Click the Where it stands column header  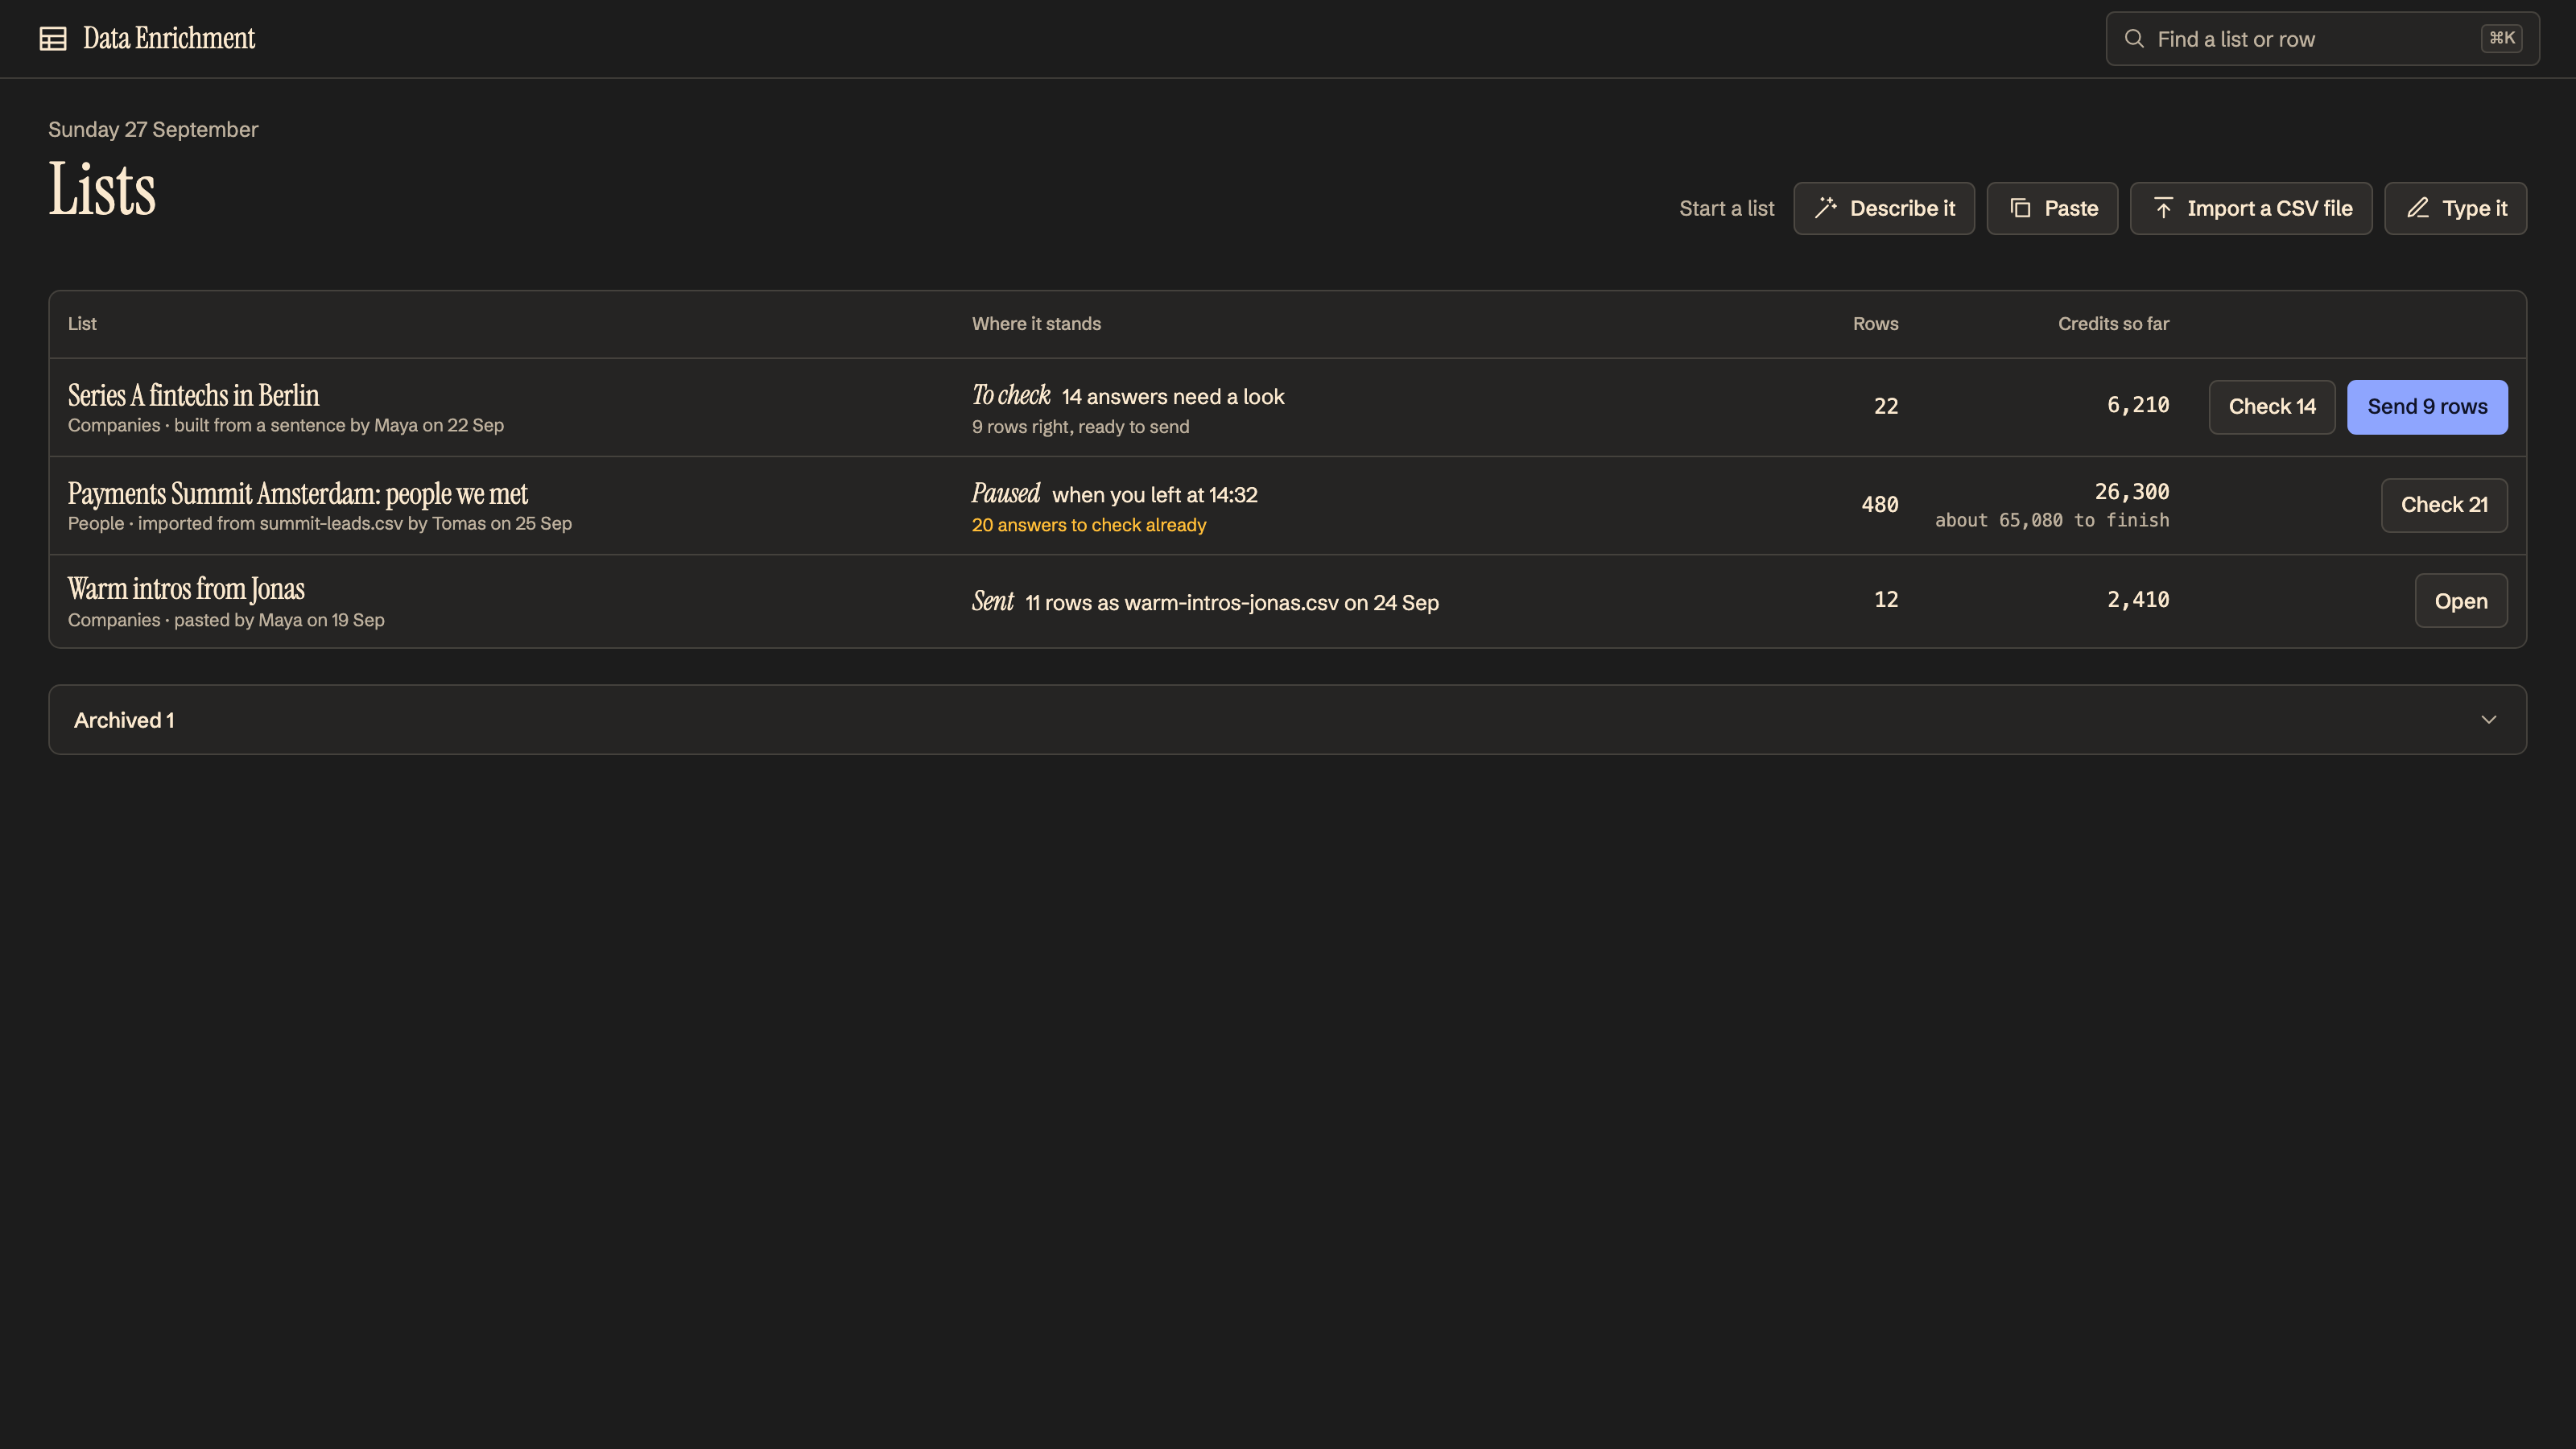click(x=1036, y=324)
